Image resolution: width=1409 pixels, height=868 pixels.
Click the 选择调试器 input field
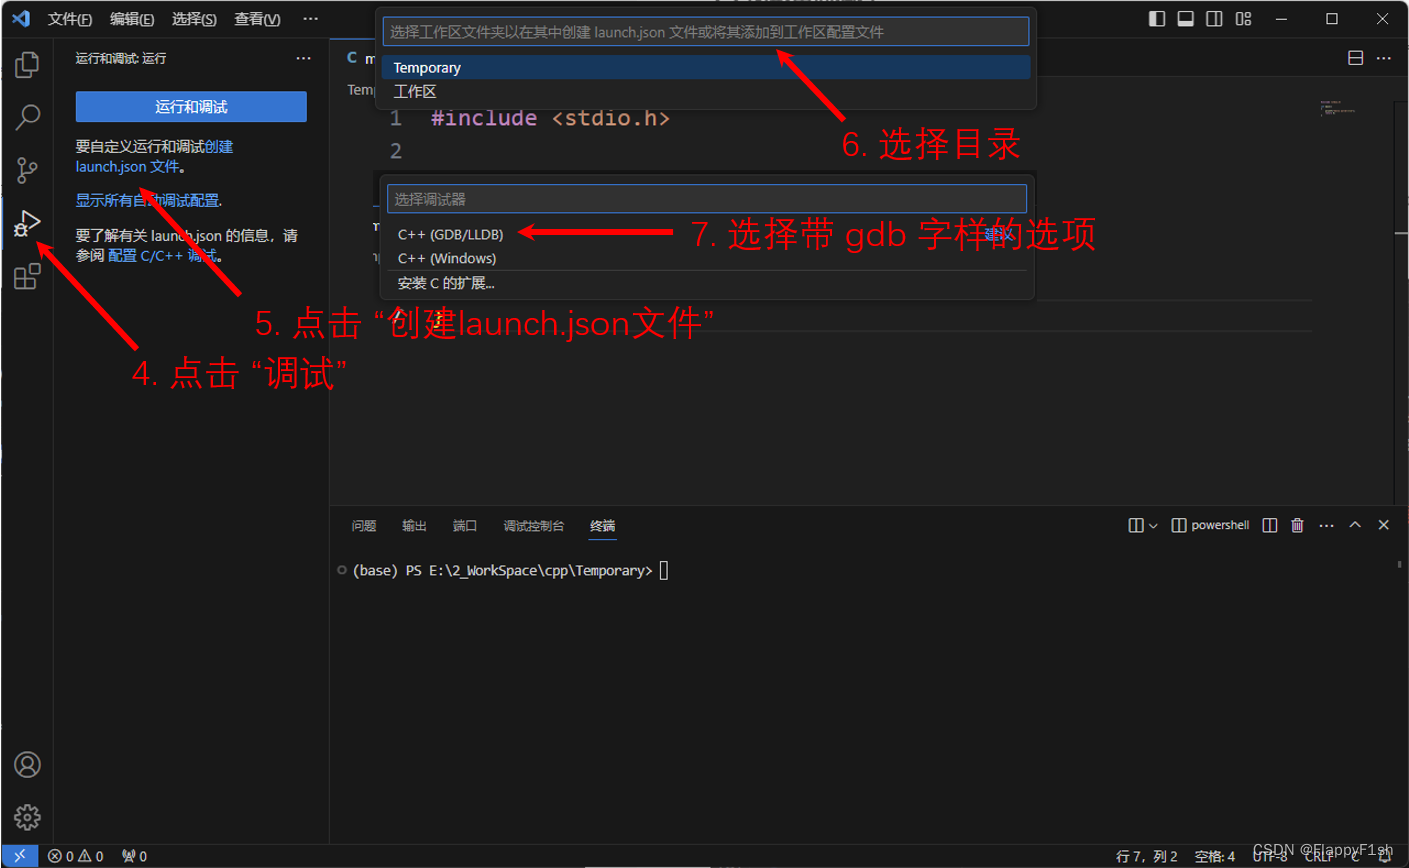click(707, 199)
